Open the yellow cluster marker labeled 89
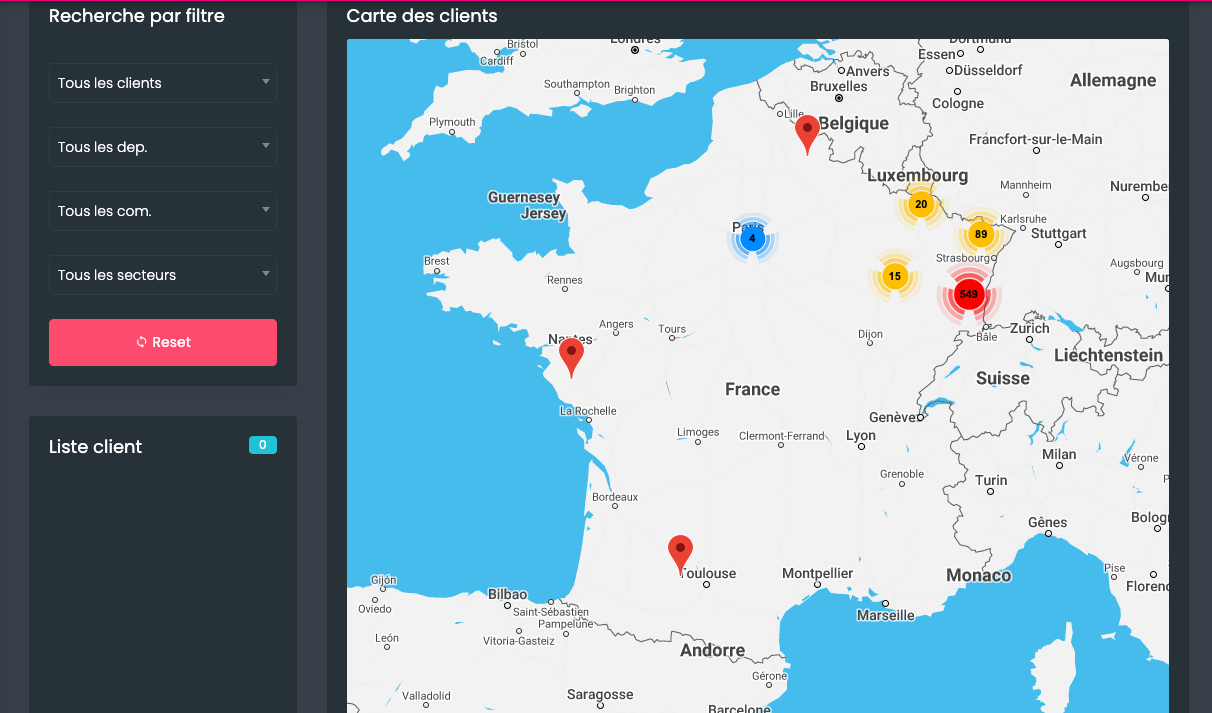This screenshot has height=713, width=1212. tap(980, 235)
